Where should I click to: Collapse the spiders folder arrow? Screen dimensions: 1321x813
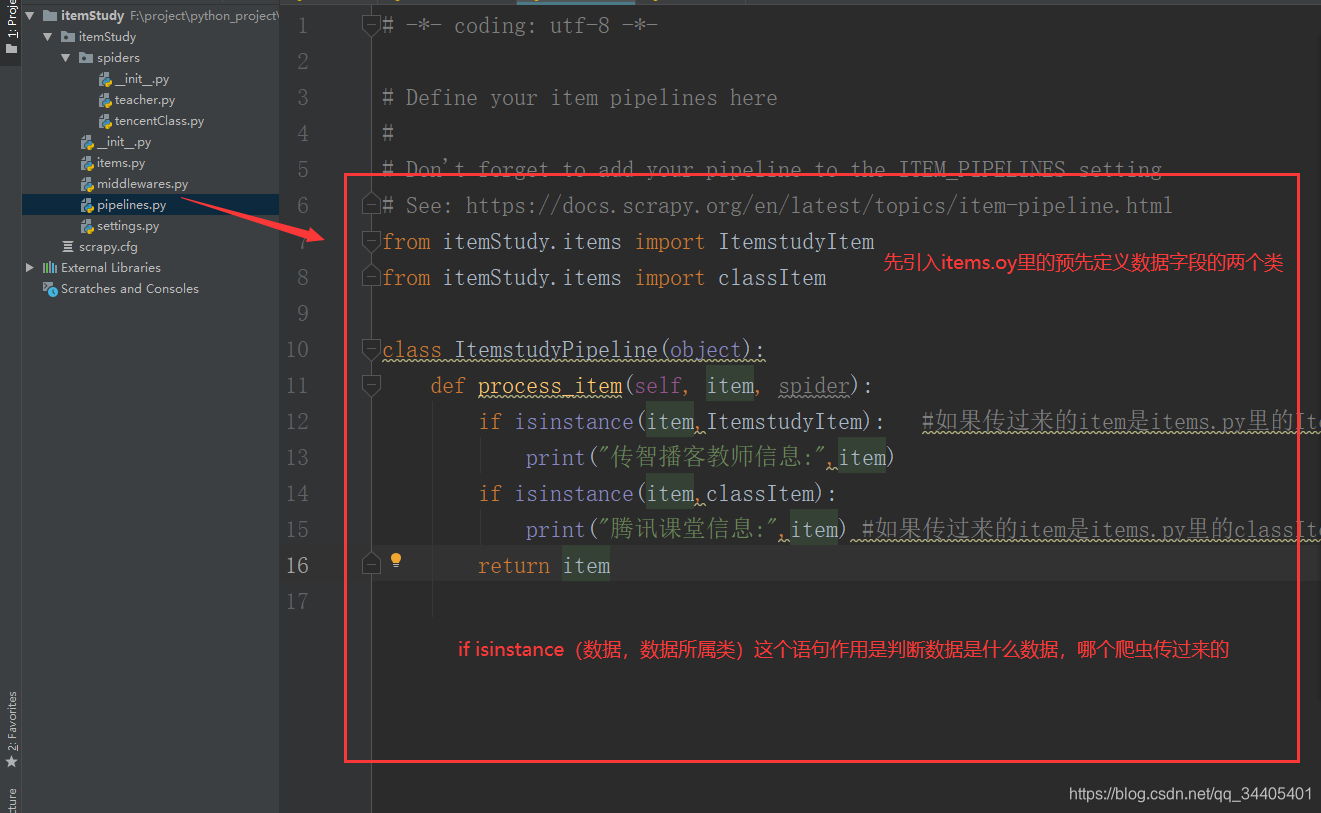tap(66, 58)
